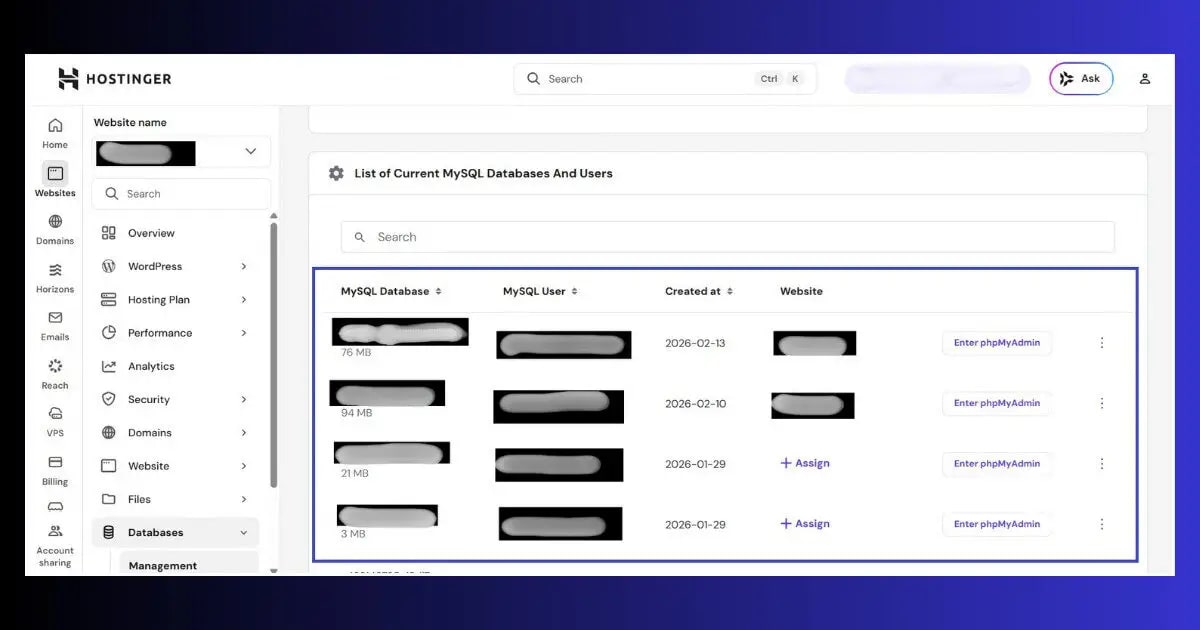Expand the Hosting Plan menu
The height and width of the screenshot is (630, 1200).
(175, 299)
